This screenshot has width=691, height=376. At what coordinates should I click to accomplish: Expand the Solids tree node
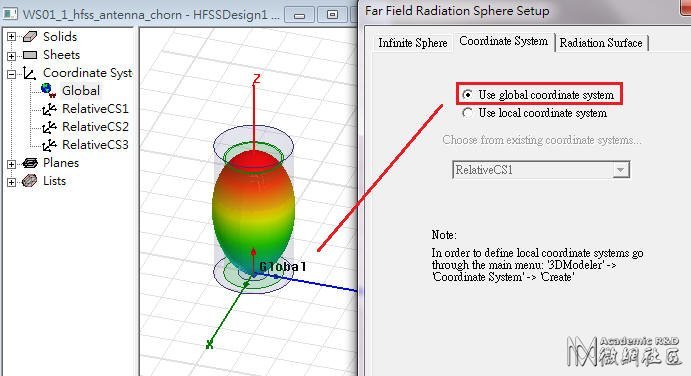point(11,37)
